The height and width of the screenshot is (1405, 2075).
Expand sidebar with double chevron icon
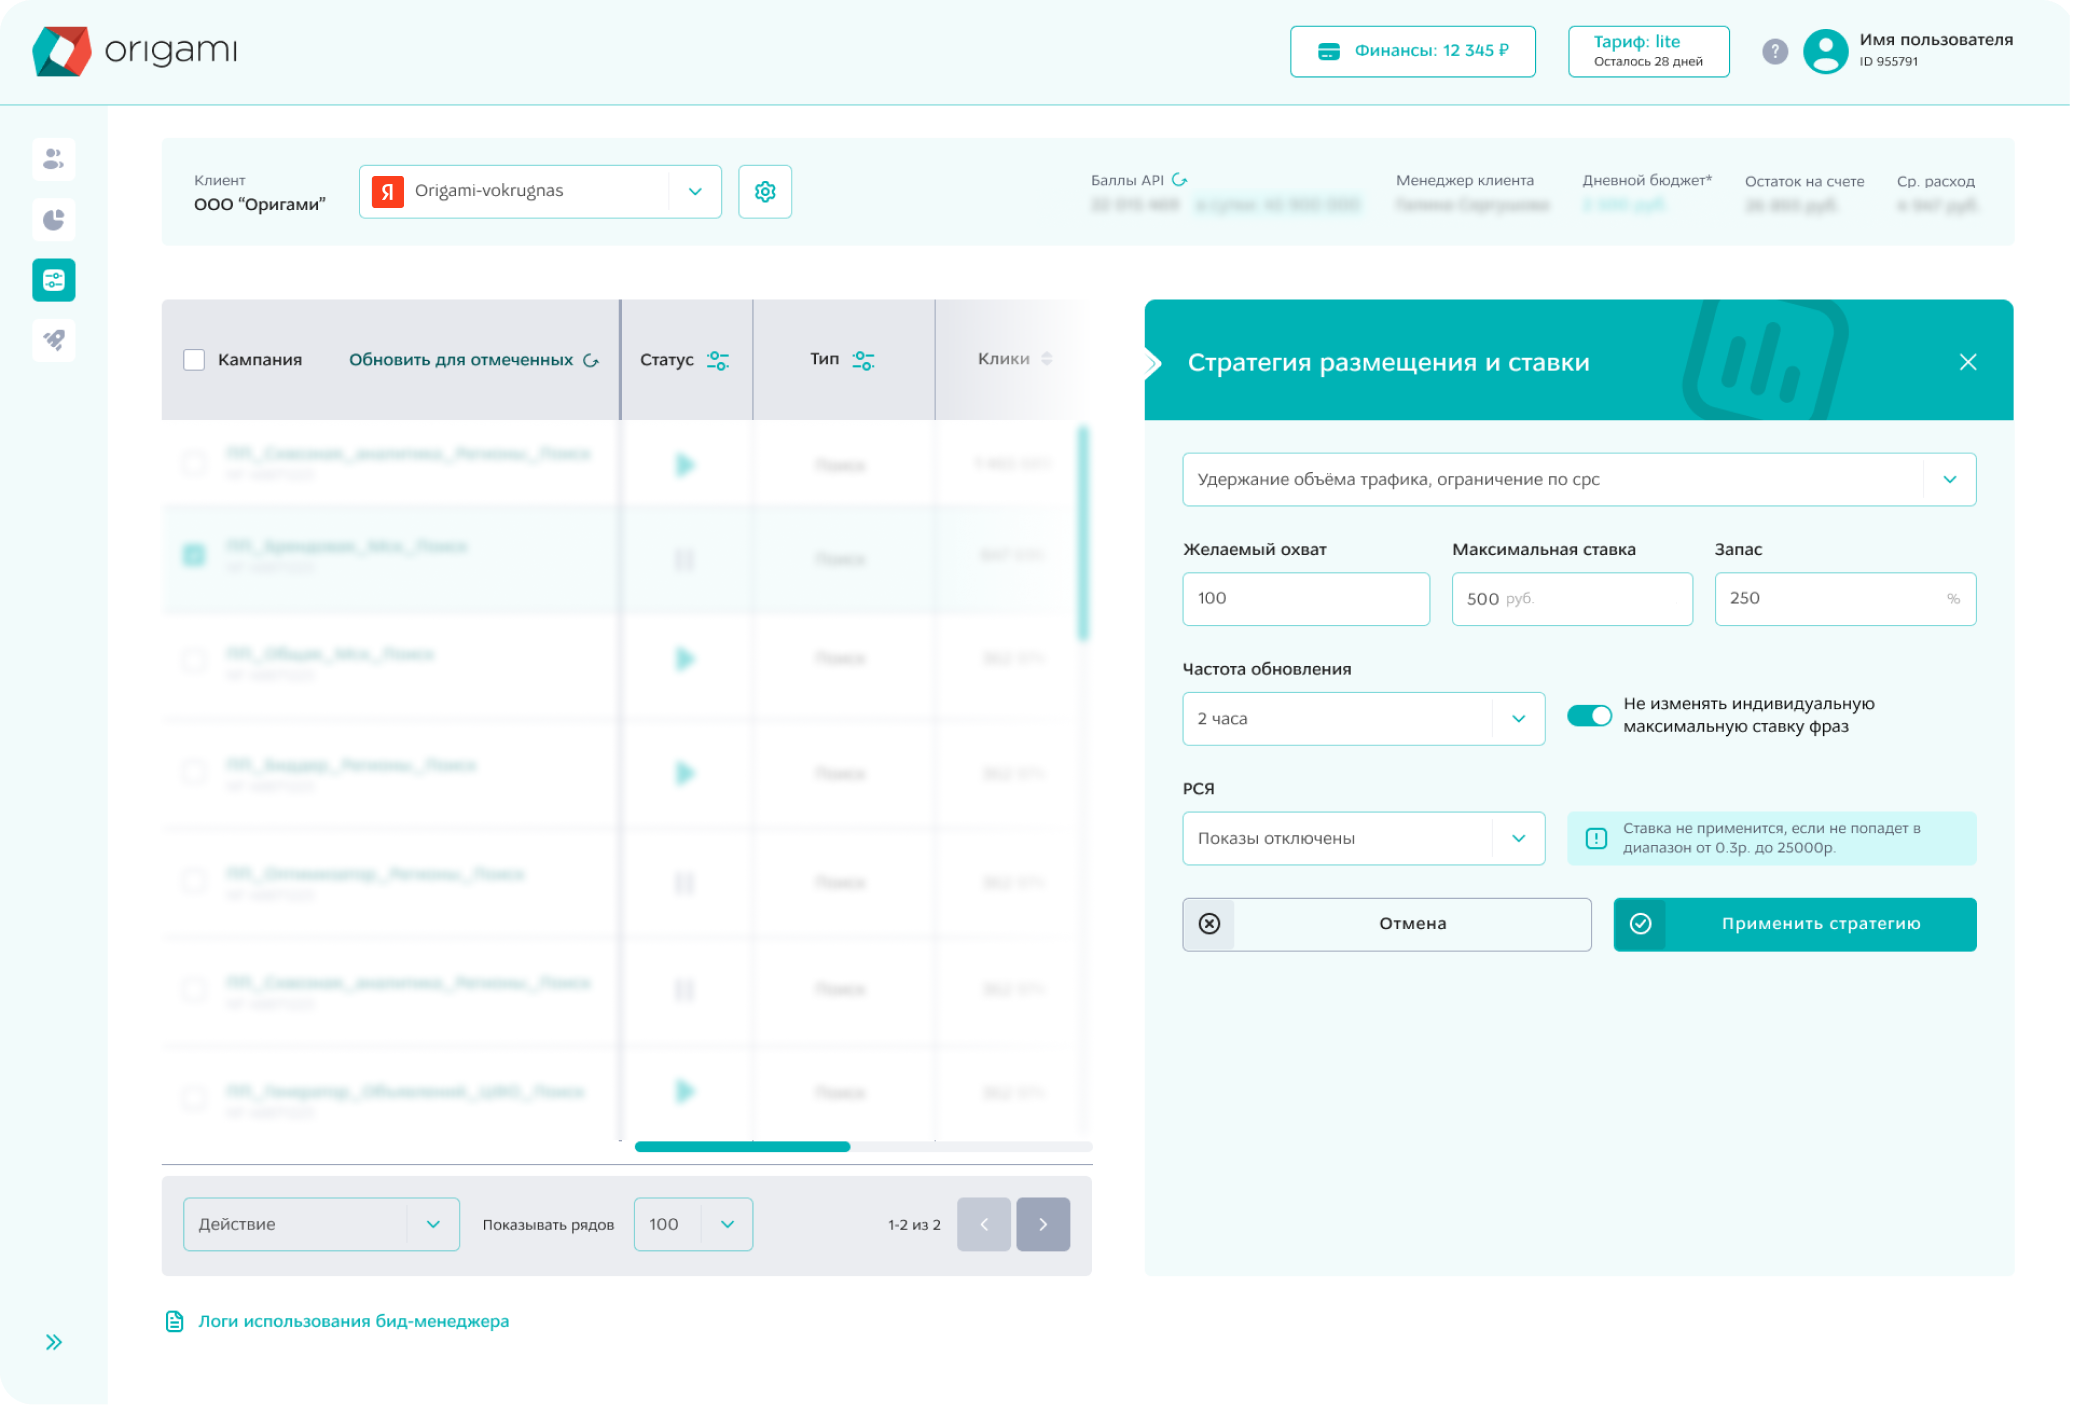click(x=54, y=1342)
